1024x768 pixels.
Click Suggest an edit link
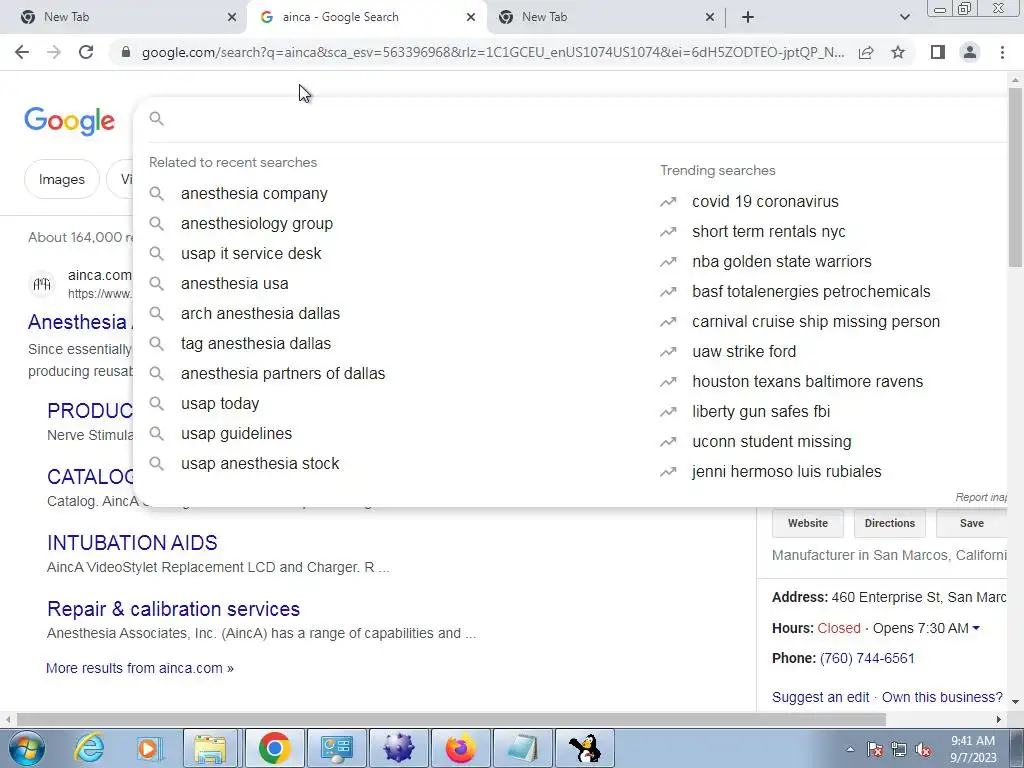point(820,697)
